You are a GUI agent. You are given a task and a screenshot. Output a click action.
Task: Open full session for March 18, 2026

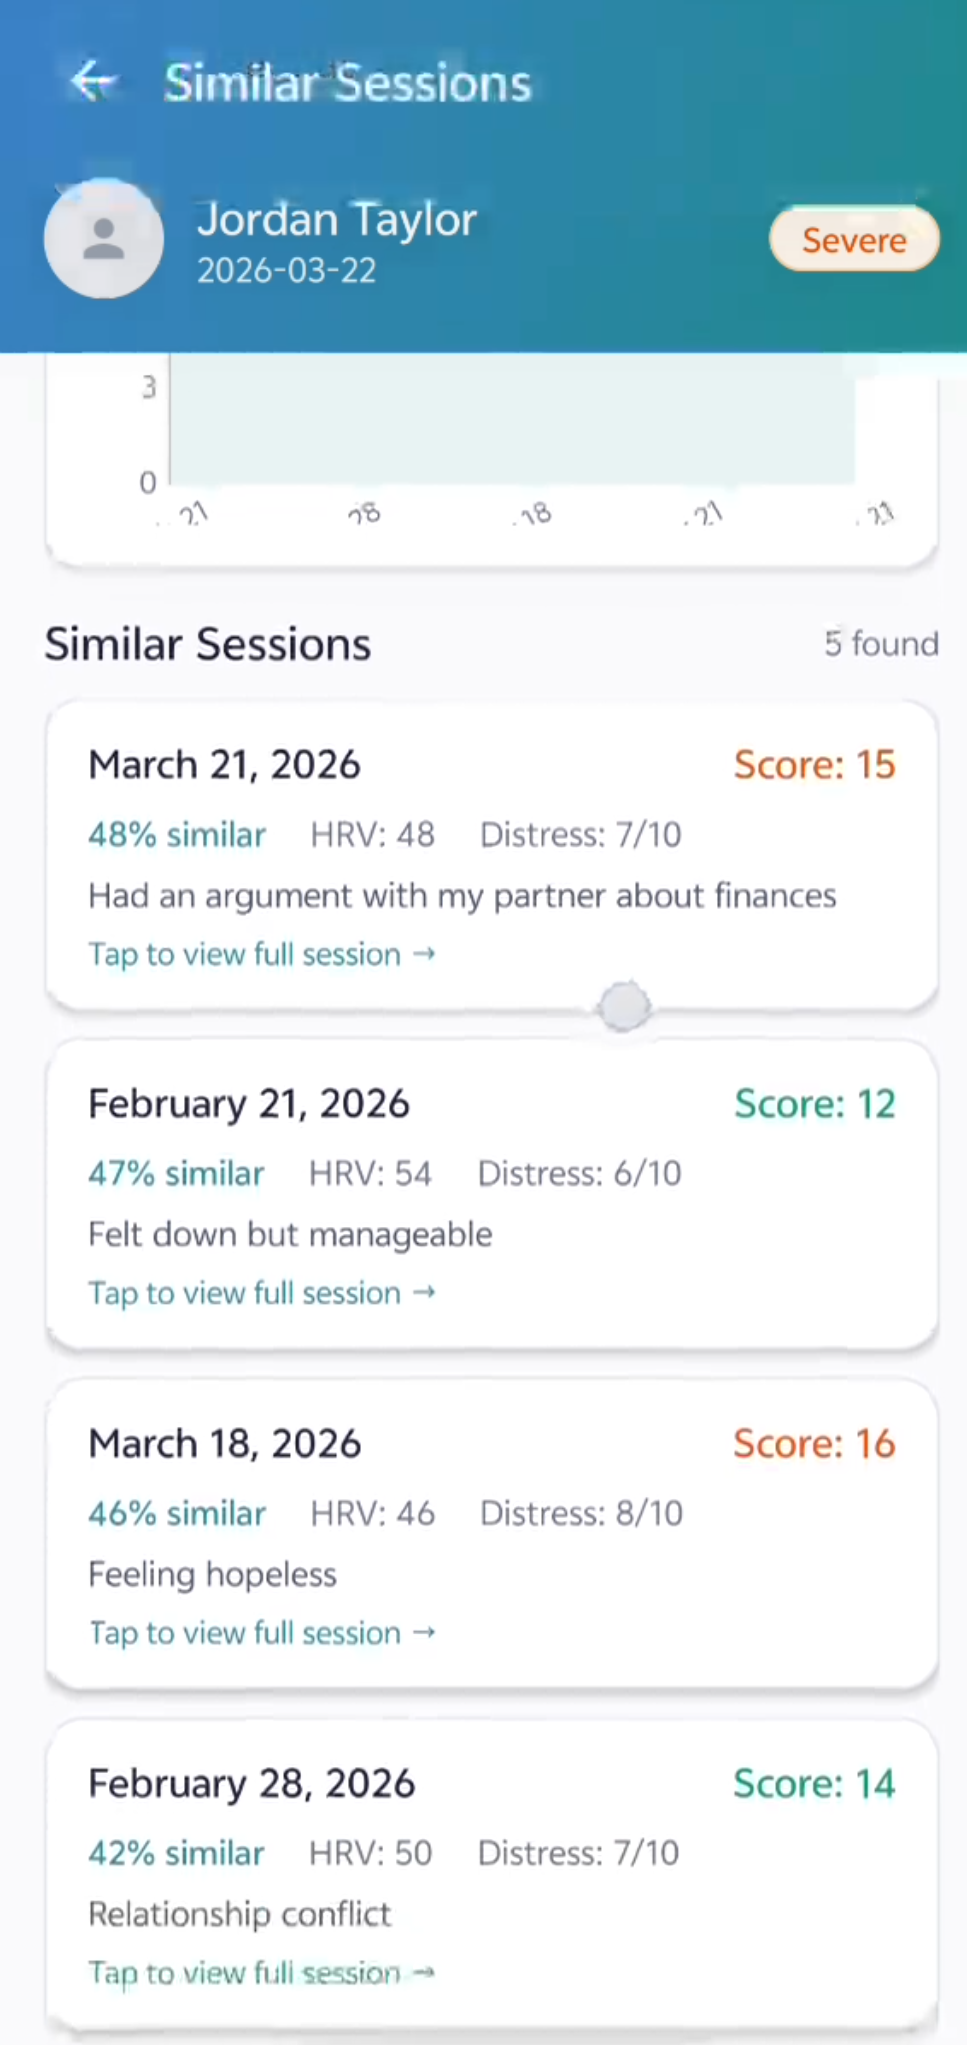(262, 1633)
